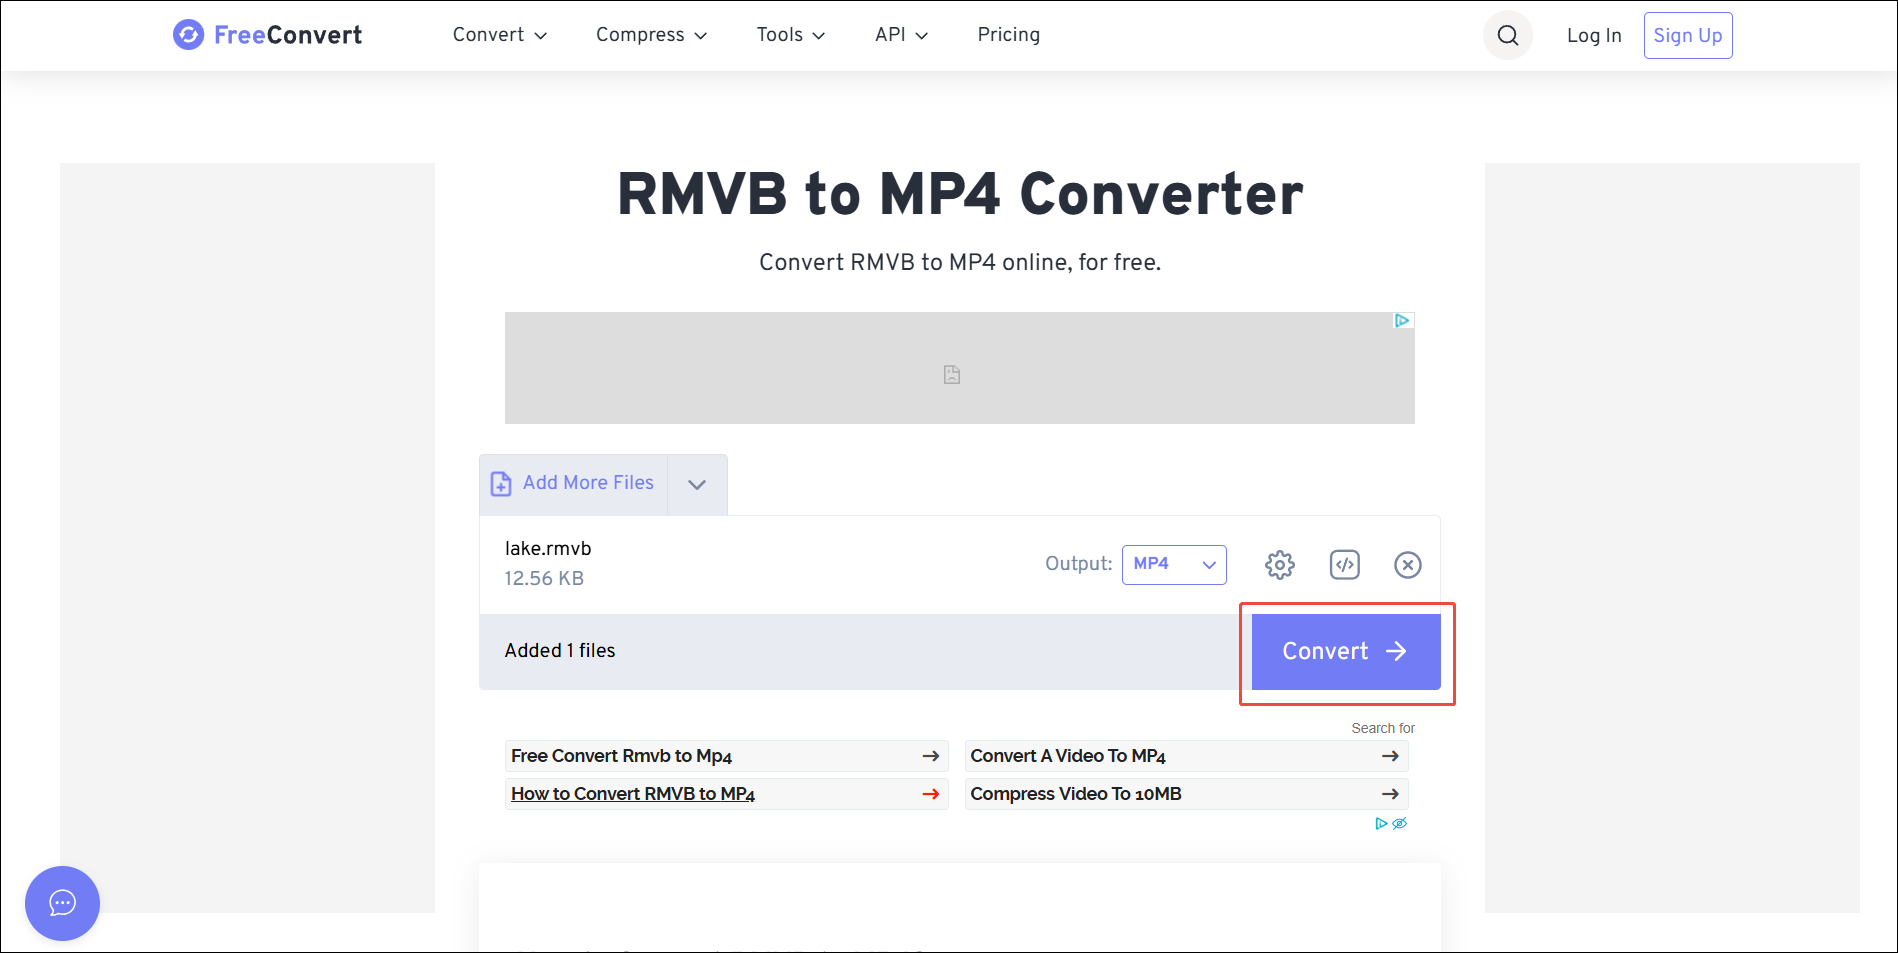Remove lake.rmvb from the file list
The height and width of the screenshot is (953, 1898).
coord(1407,564)
